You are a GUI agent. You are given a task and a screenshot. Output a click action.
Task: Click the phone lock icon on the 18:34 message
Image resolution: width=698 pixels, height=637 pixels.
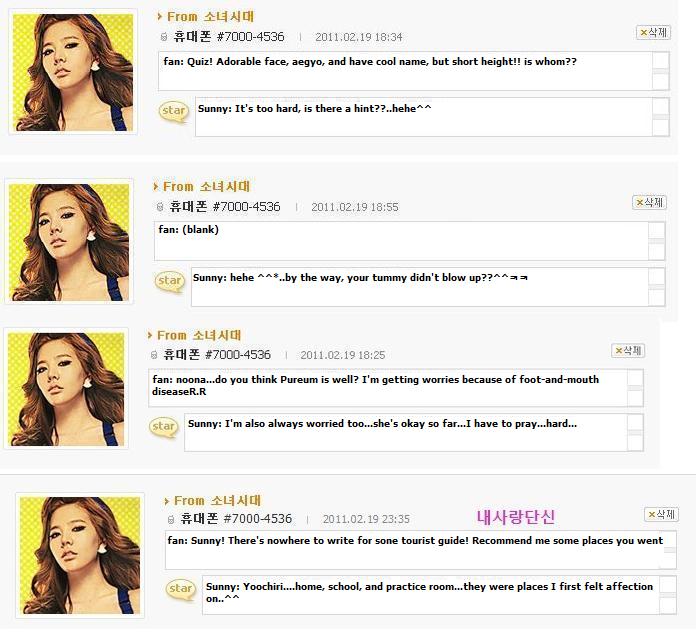click(x=163, y=37)
